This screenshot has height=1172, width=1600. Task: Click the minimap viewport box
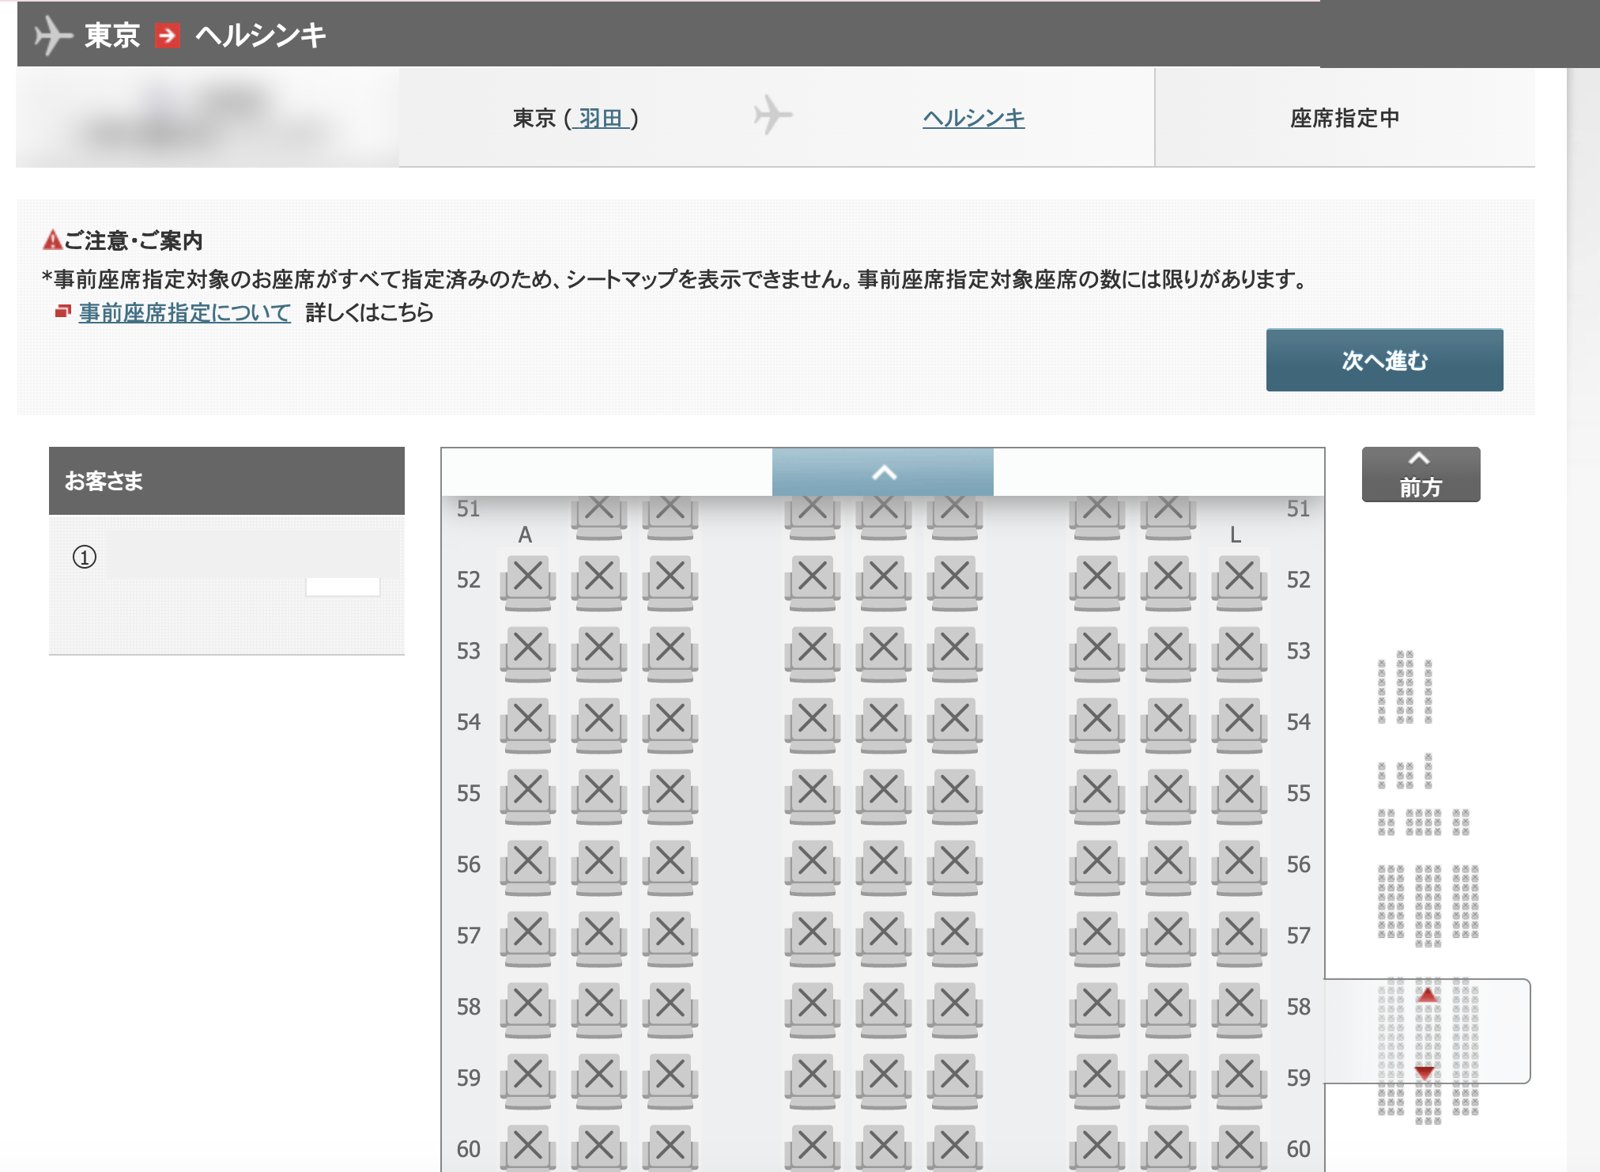tap(1428, 1031)
